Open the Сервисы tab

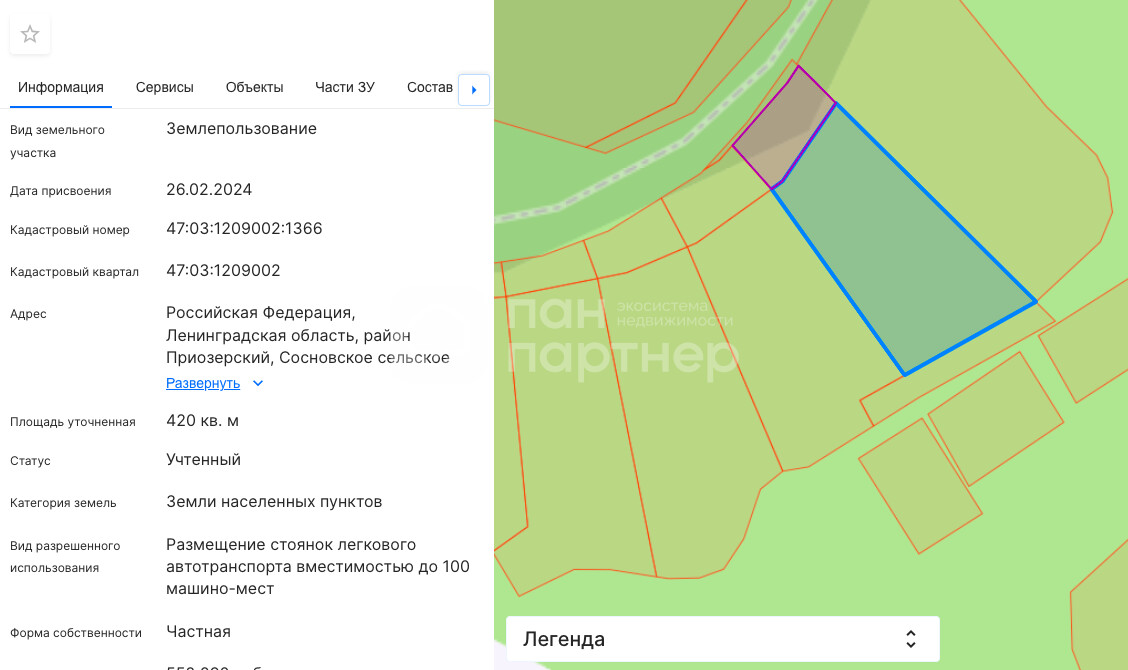[165, 87]
